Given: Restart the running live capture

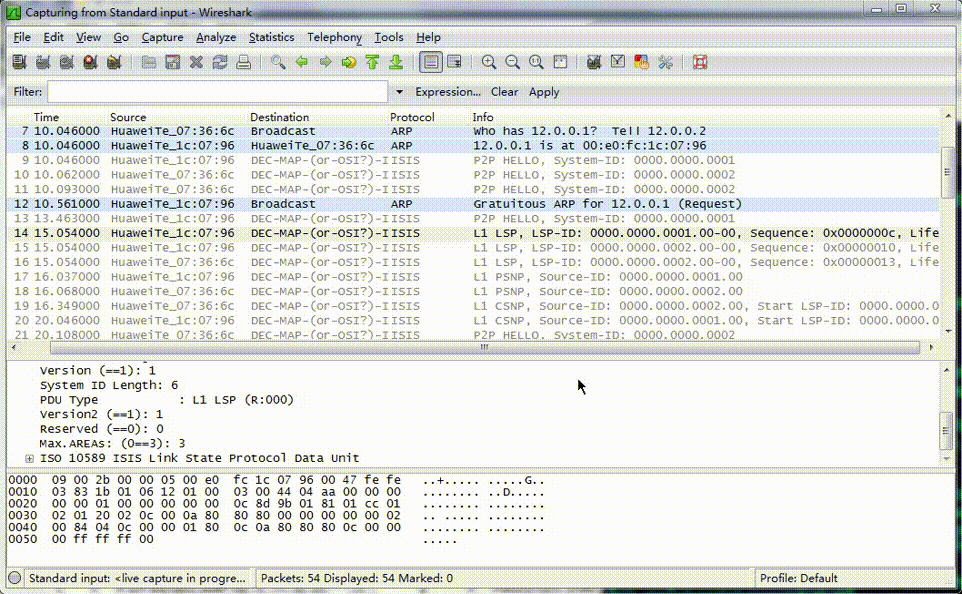Looking at the screenshot, I should point(114,62).
